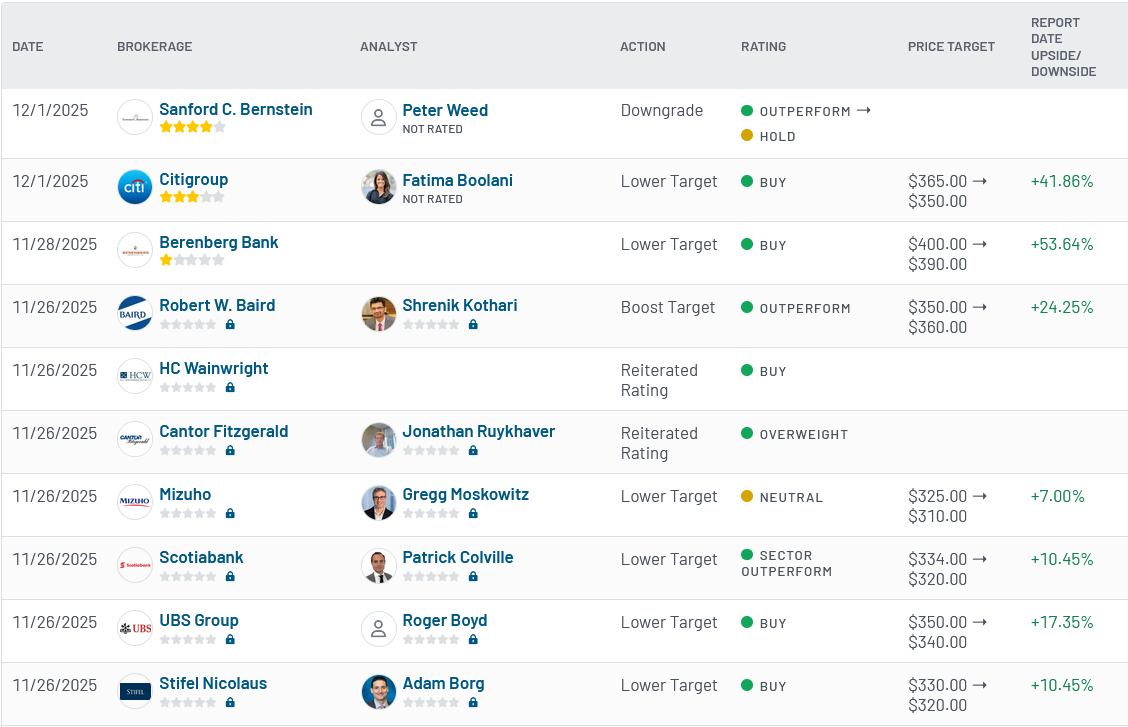1128x727 pixels.
Task: Open Fatima Boolani's analyst photo
Action: (x=378, y=187)
